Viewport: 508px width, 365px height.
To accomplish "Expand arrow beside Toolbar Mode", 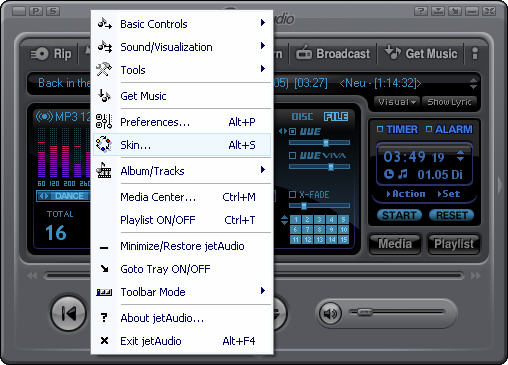I will (263, 291).
